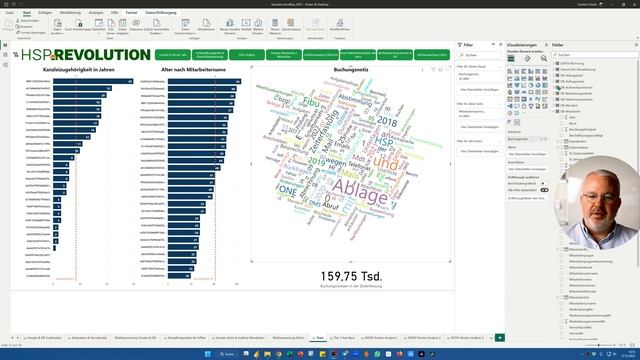Click Format übertragen in the clipboard group

tap(31, 33)
